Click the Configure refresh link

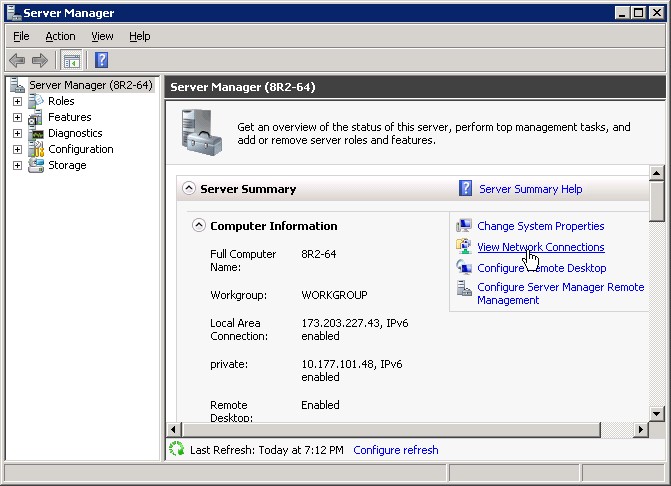tap(395, 450)
